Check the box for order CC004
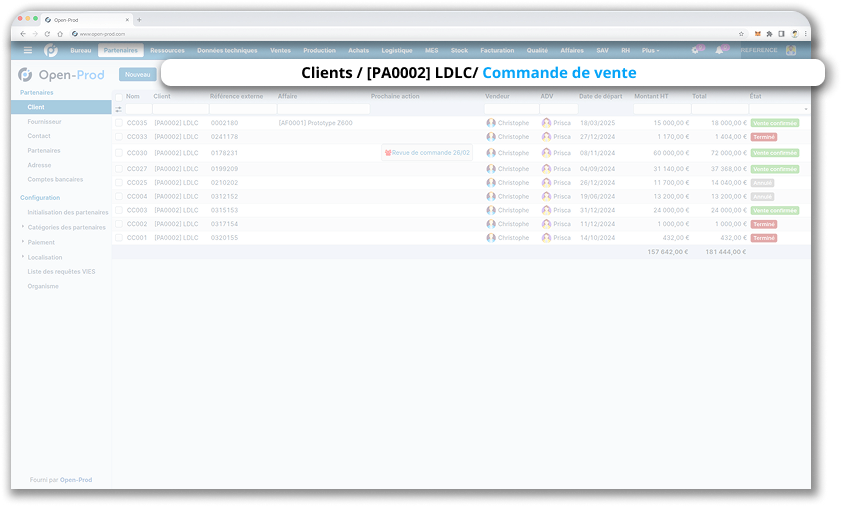This screenshot has height=506, width=842. pos(119,197)
